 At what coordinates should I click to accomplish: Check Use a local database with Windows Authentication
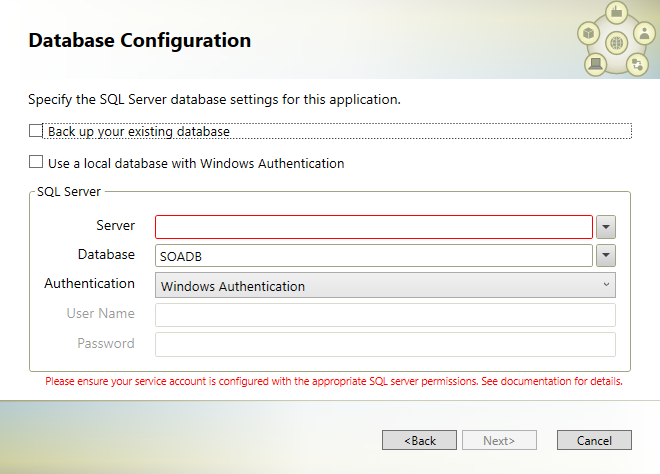(x=36, y=162)
